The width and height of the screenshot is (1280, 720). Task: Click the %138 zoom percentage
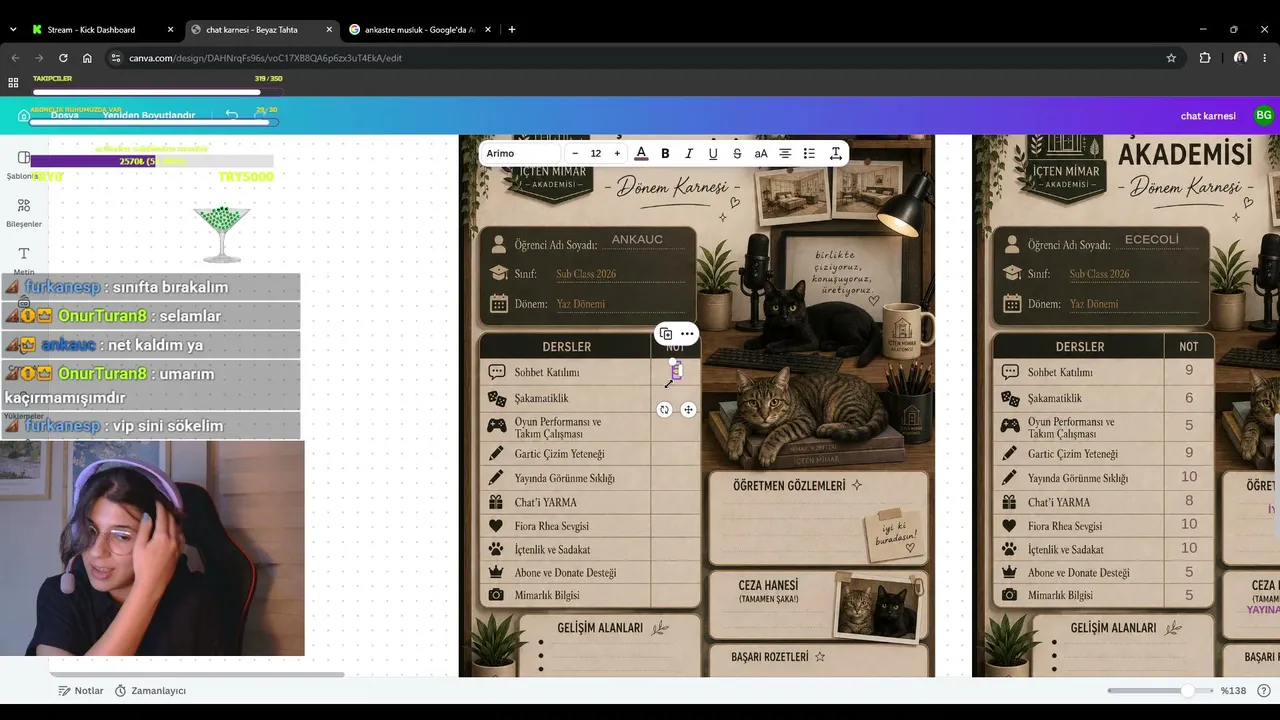coord(1233,690)
